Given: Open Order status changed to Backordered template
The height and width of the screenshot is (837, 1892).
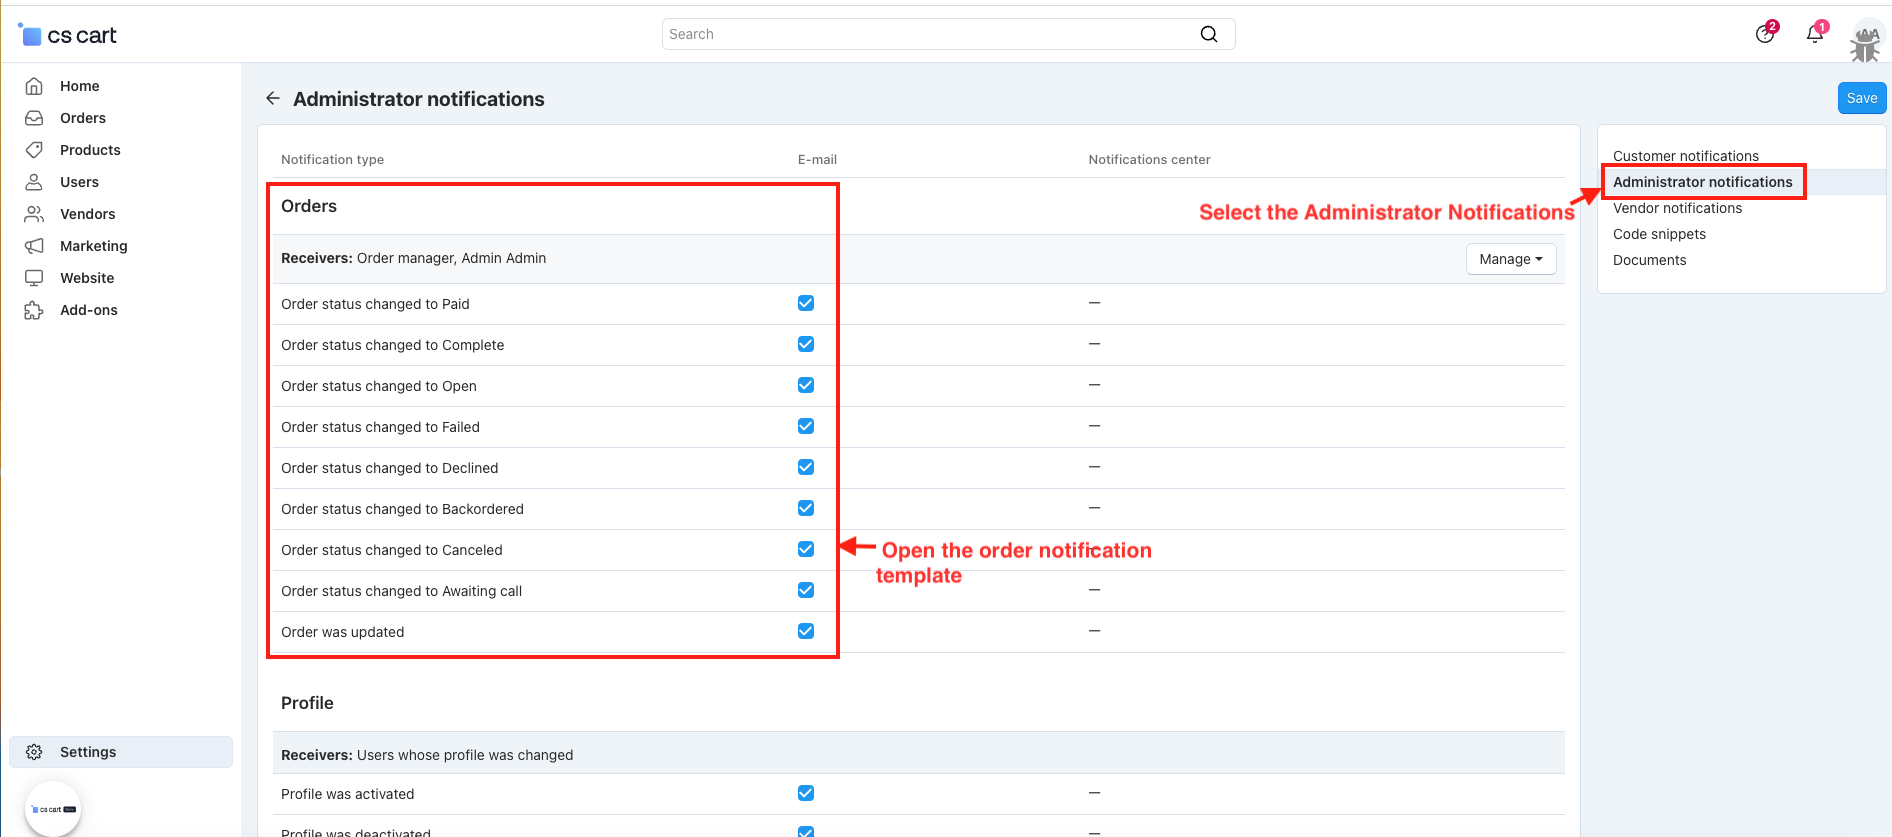Looking at the screenshot, I should pyautogui.click(x=402, y=509).
